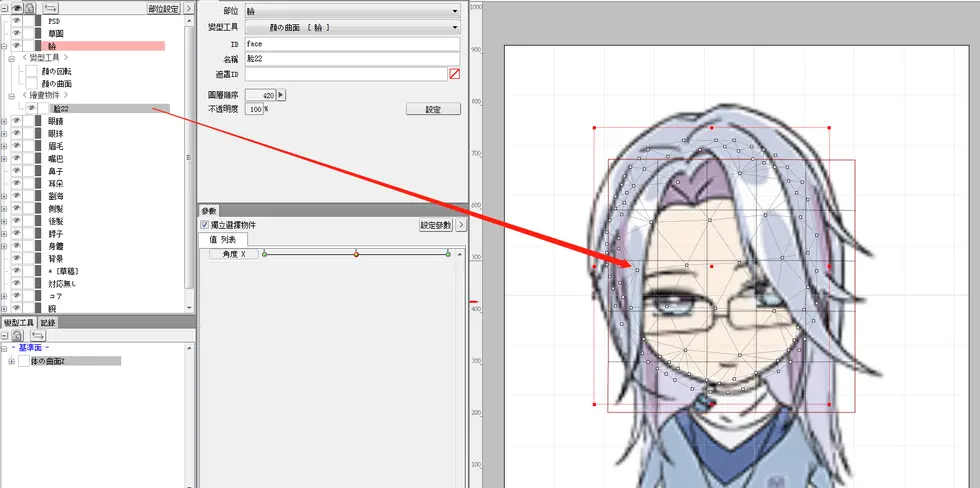This screenshot has width=980, height=488.
Task: Click the lock icon in the deformer panel toolbar
Action: coord(17,336)
